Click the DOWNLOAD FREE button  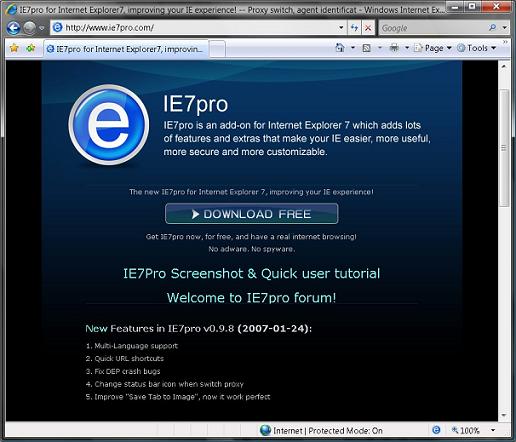tap(252, 214)
